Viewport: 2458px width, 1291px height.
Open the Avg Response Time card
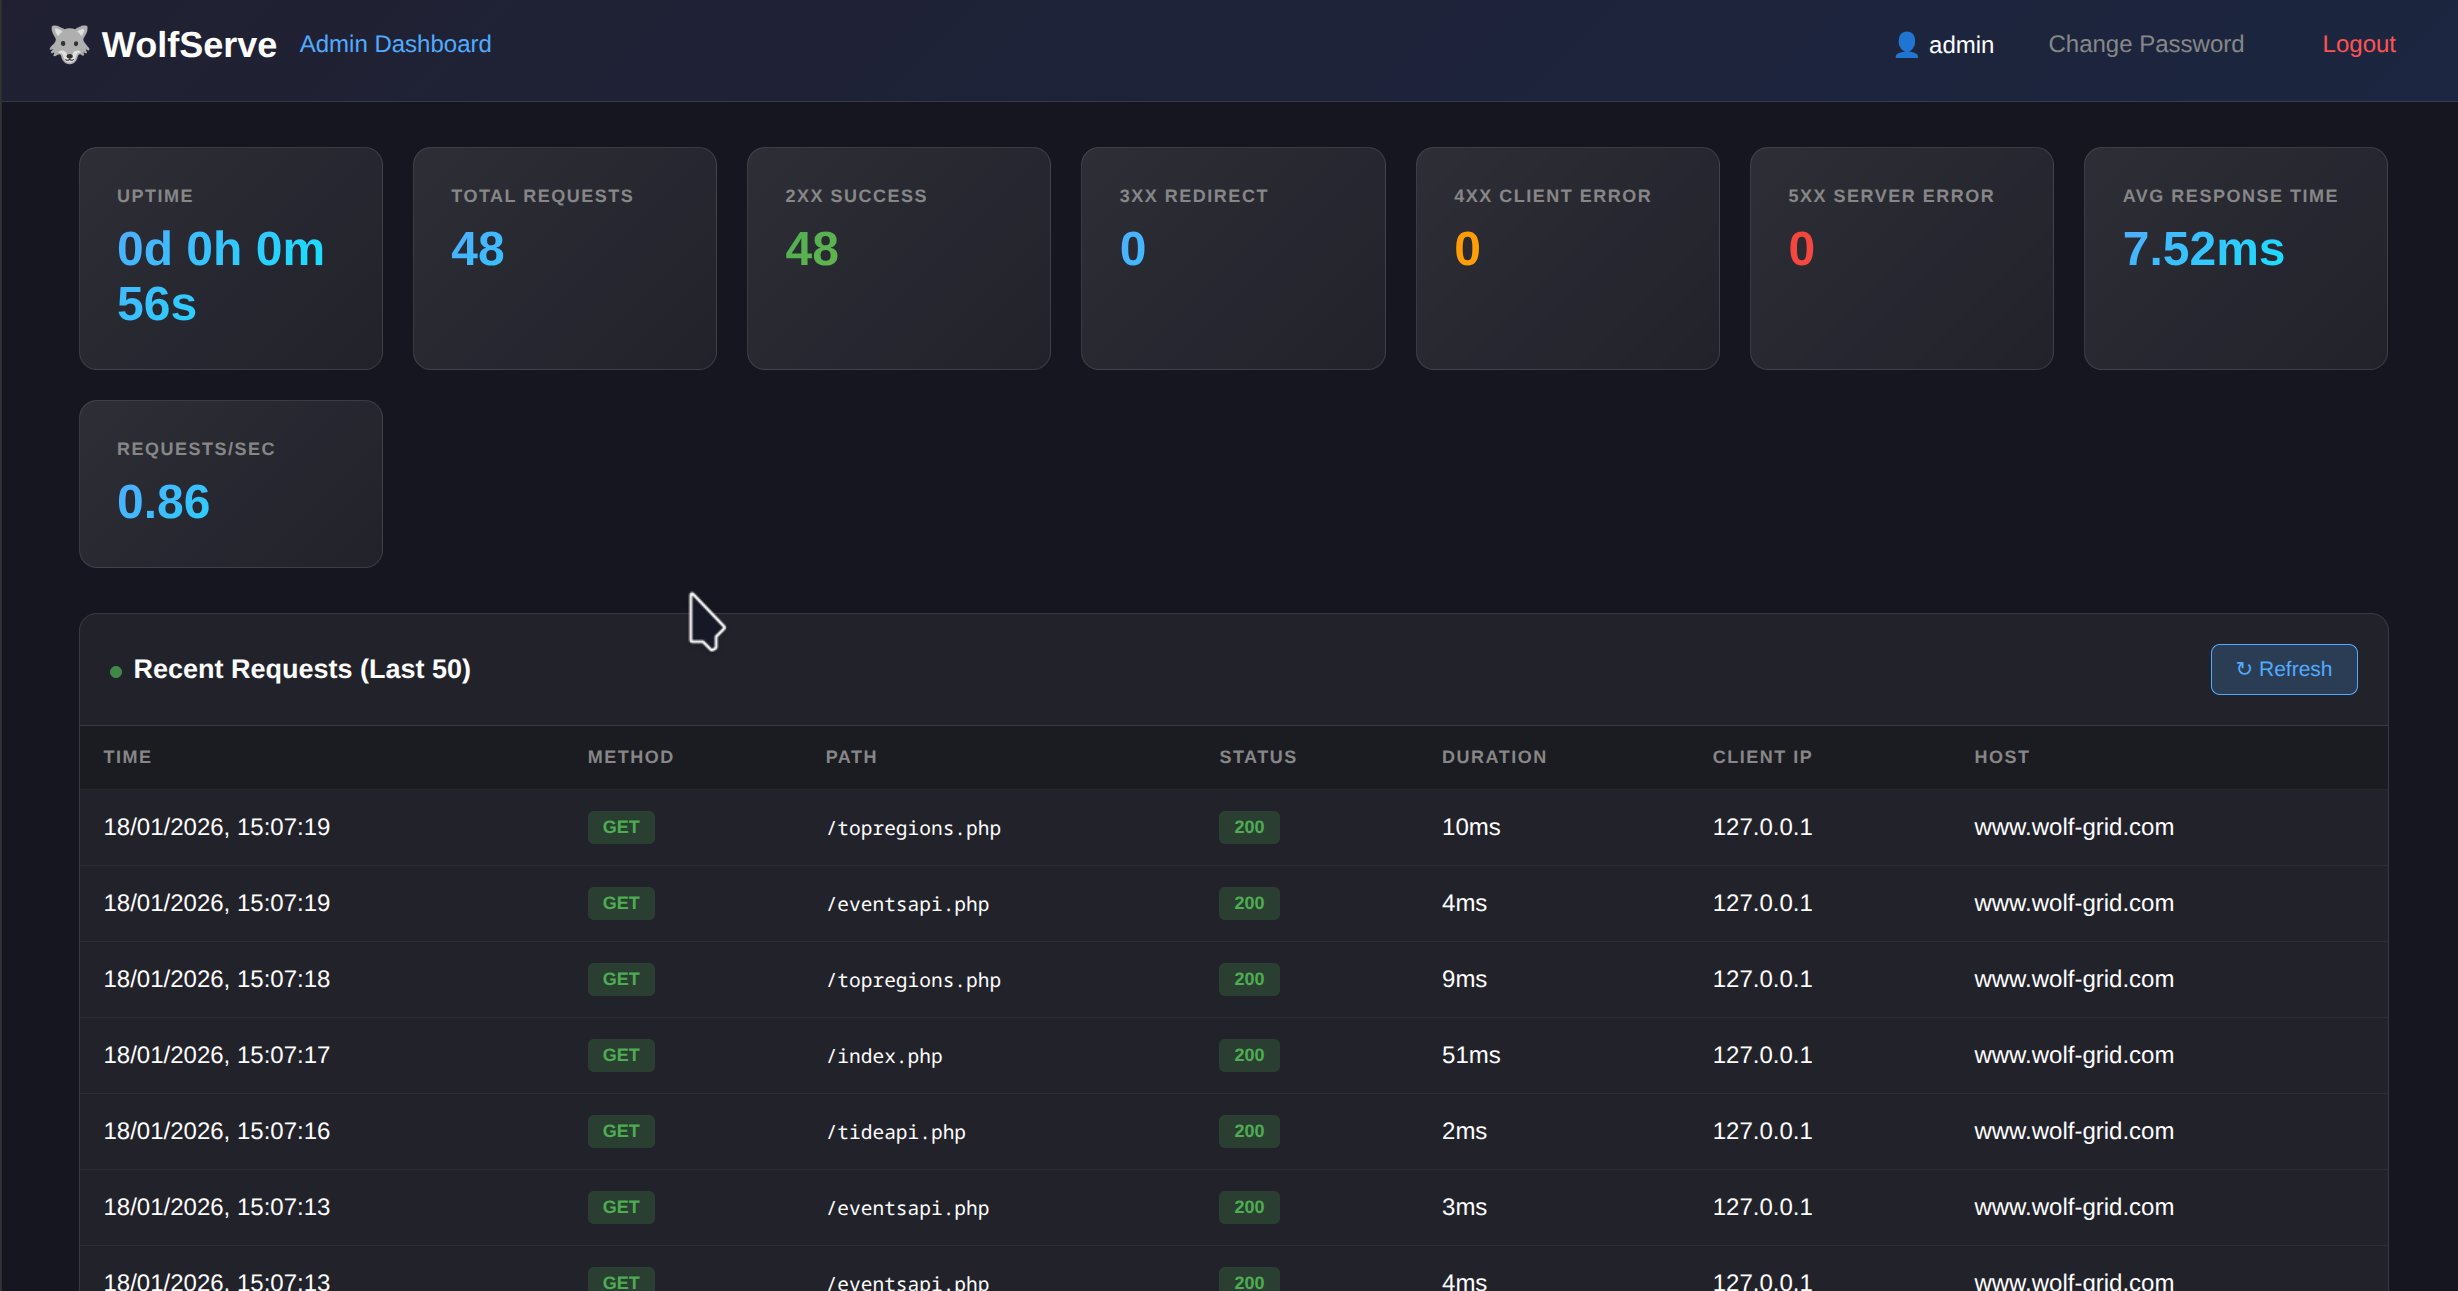point(2235,259)
